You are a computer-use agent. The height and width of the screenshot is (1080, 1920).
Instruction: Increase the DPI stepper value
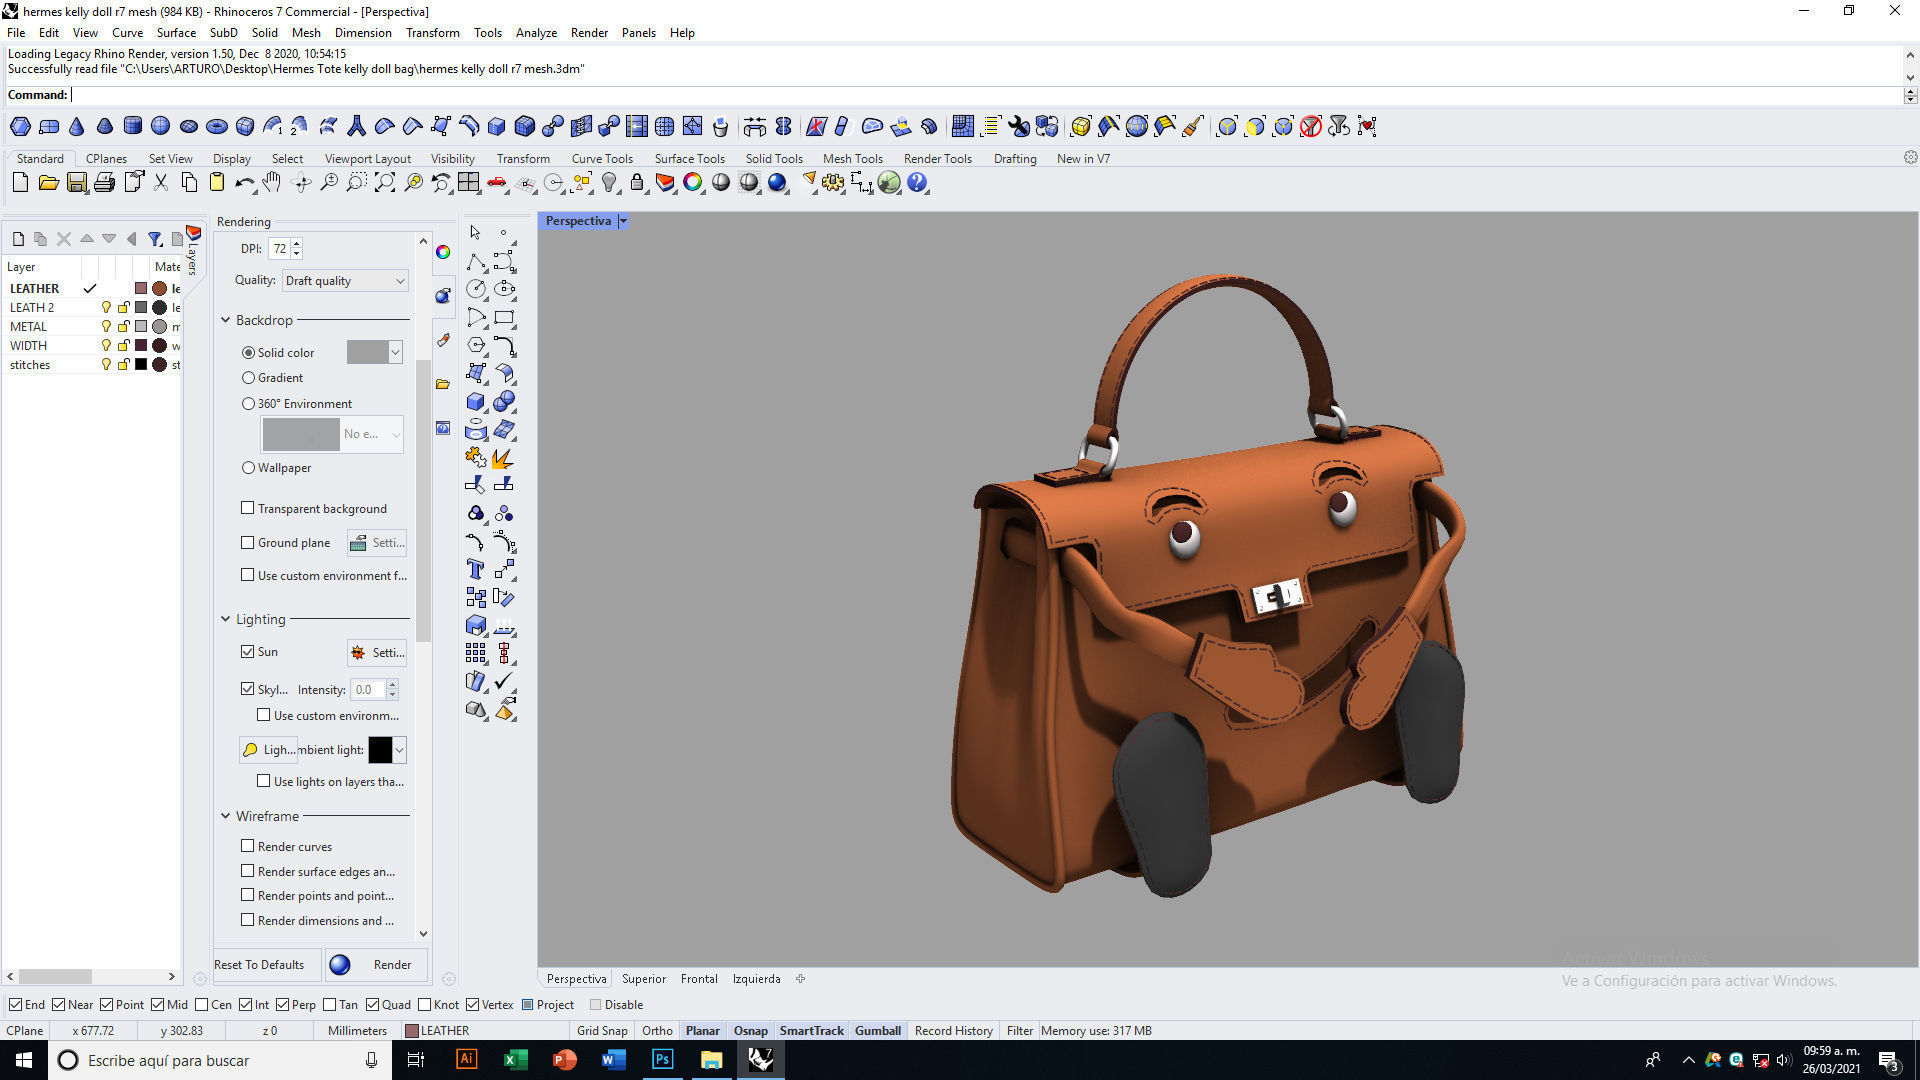[297, 244]
